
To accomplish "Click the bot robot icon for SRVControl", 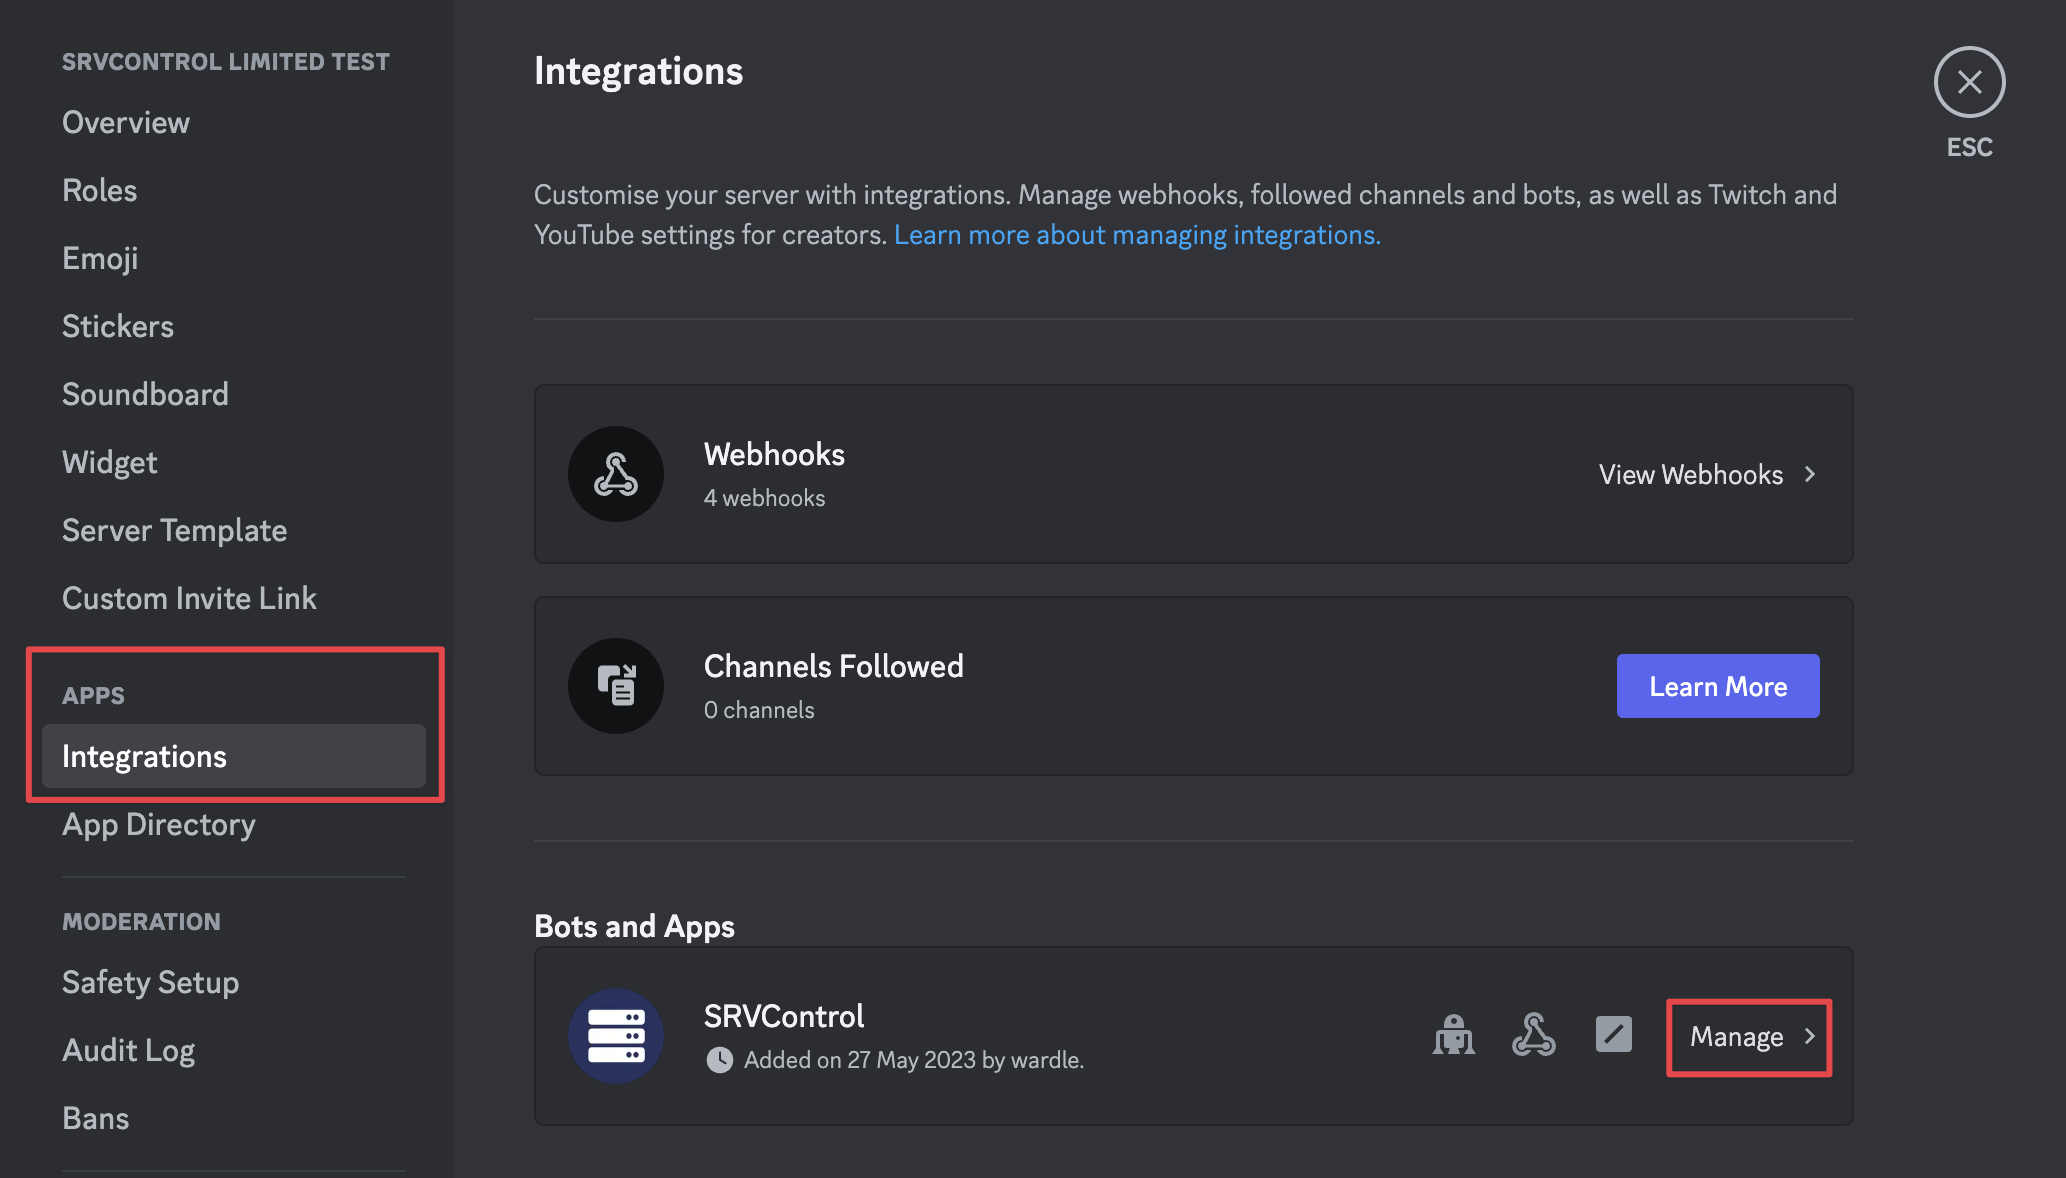I will pyautogui.click(x=1453, y=1035).
